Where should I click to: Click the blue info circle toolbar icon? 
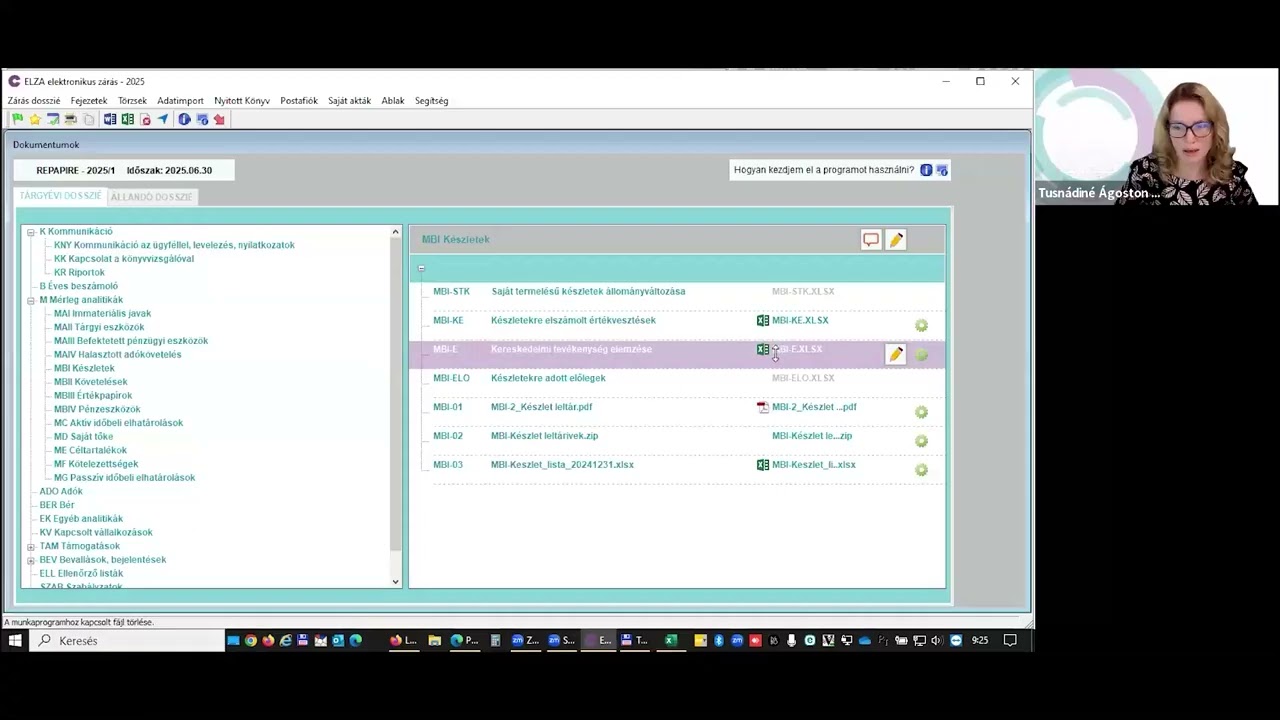tap(184, 119)
